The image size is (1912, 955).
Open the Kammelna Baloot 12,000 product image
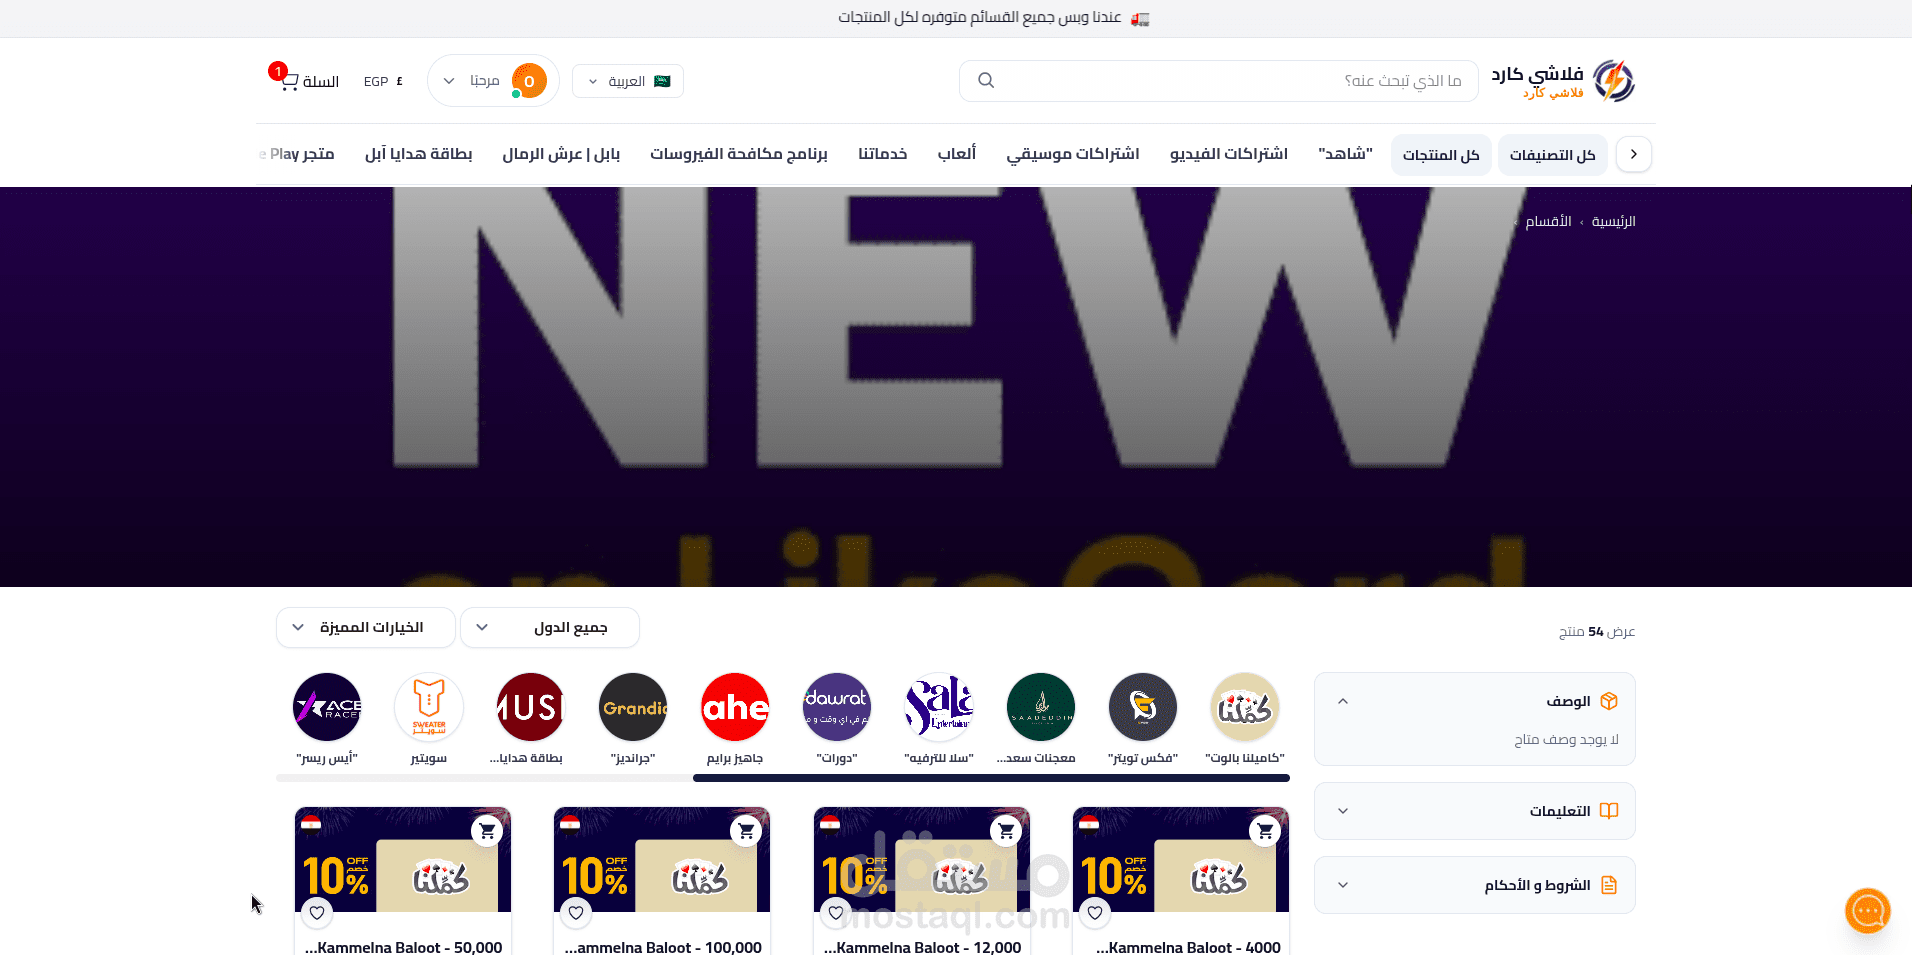coord(922,860)
